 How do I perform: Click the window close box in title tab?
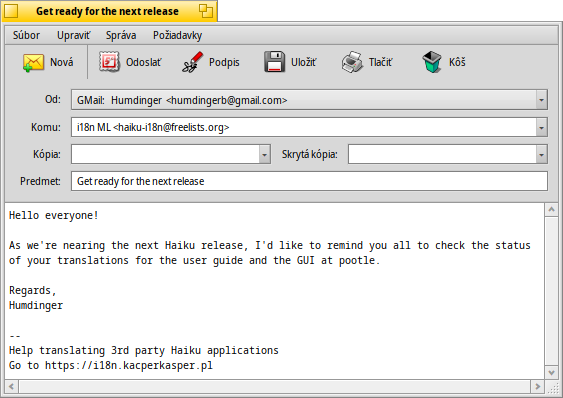(x=11, y=11)
